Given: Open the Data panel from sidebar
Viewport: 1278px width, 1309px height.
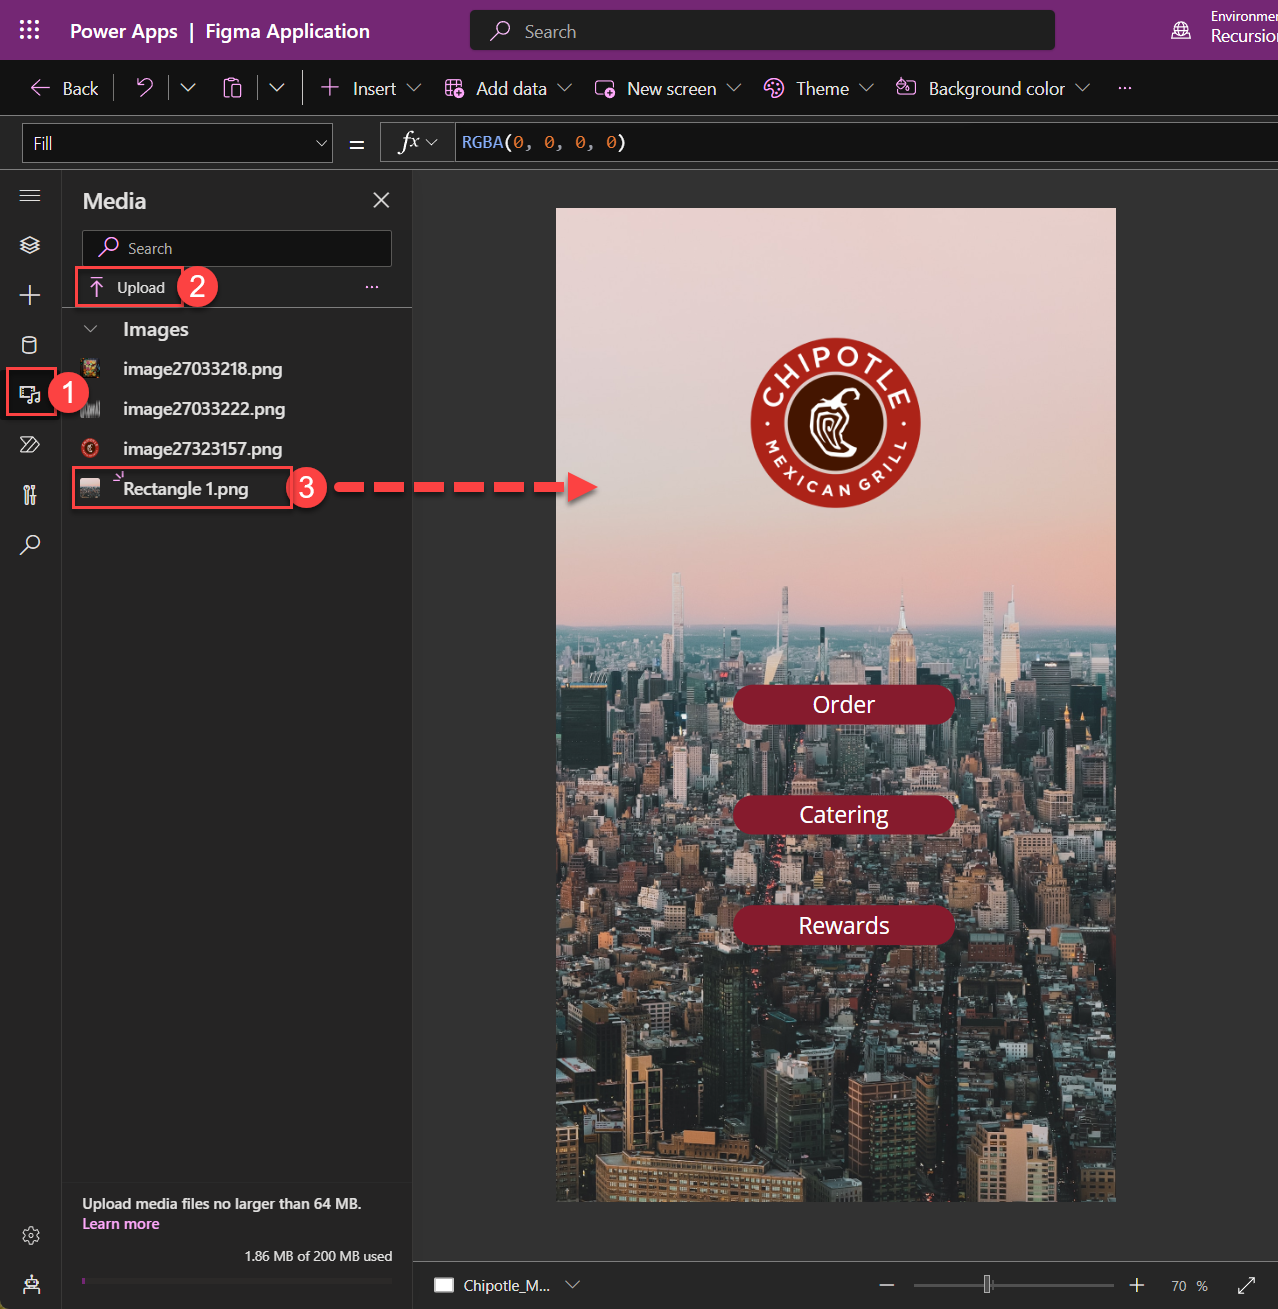Looking at the screenshot, I should 30,345.
